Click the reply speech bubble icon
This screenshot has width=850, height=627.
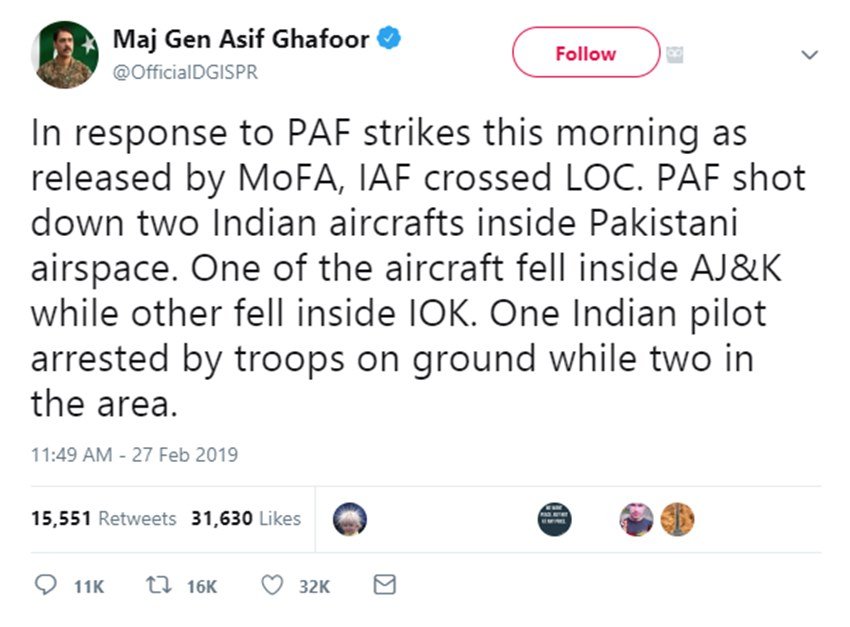(x=45, y=585)
